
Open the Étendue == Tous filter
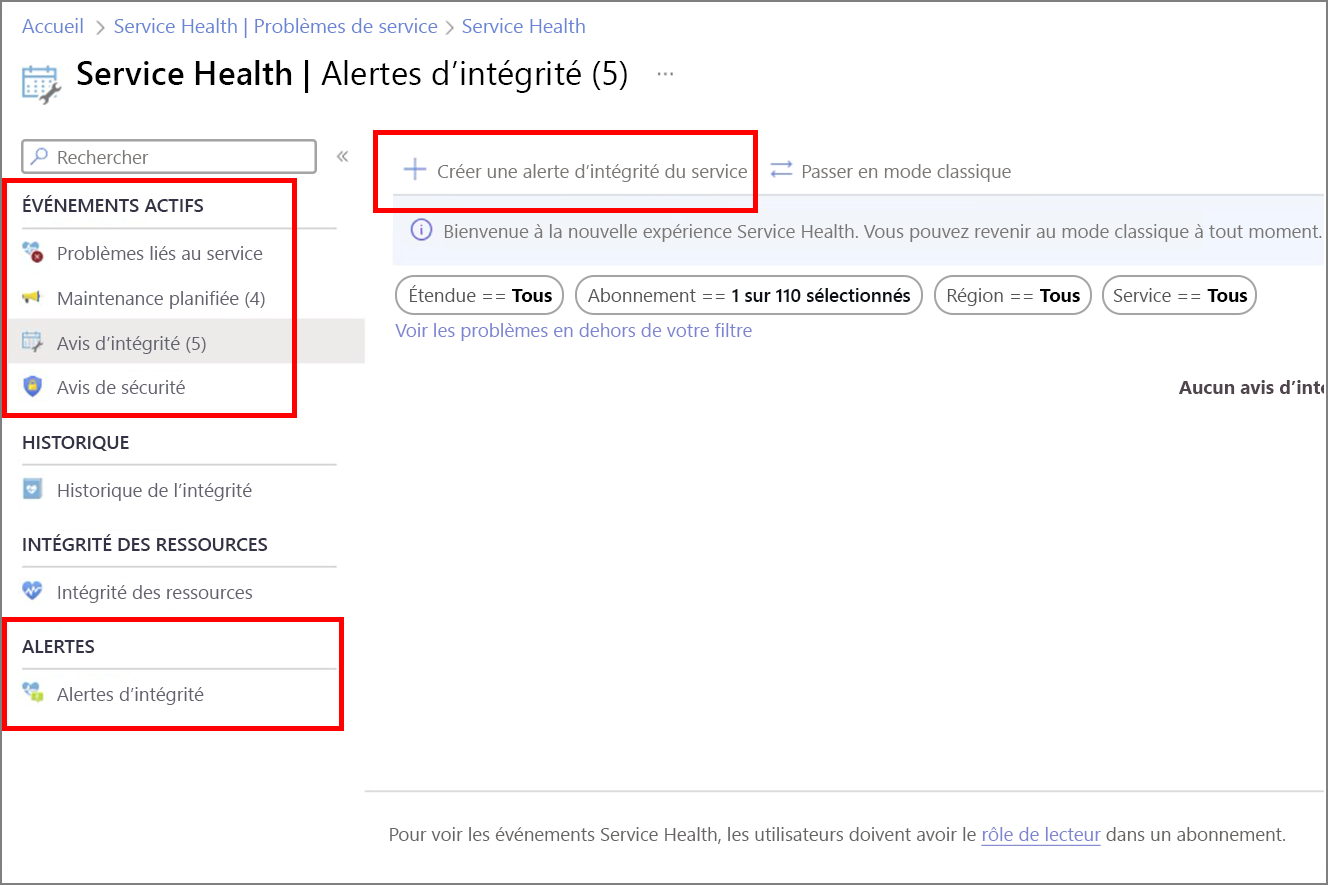480,296
